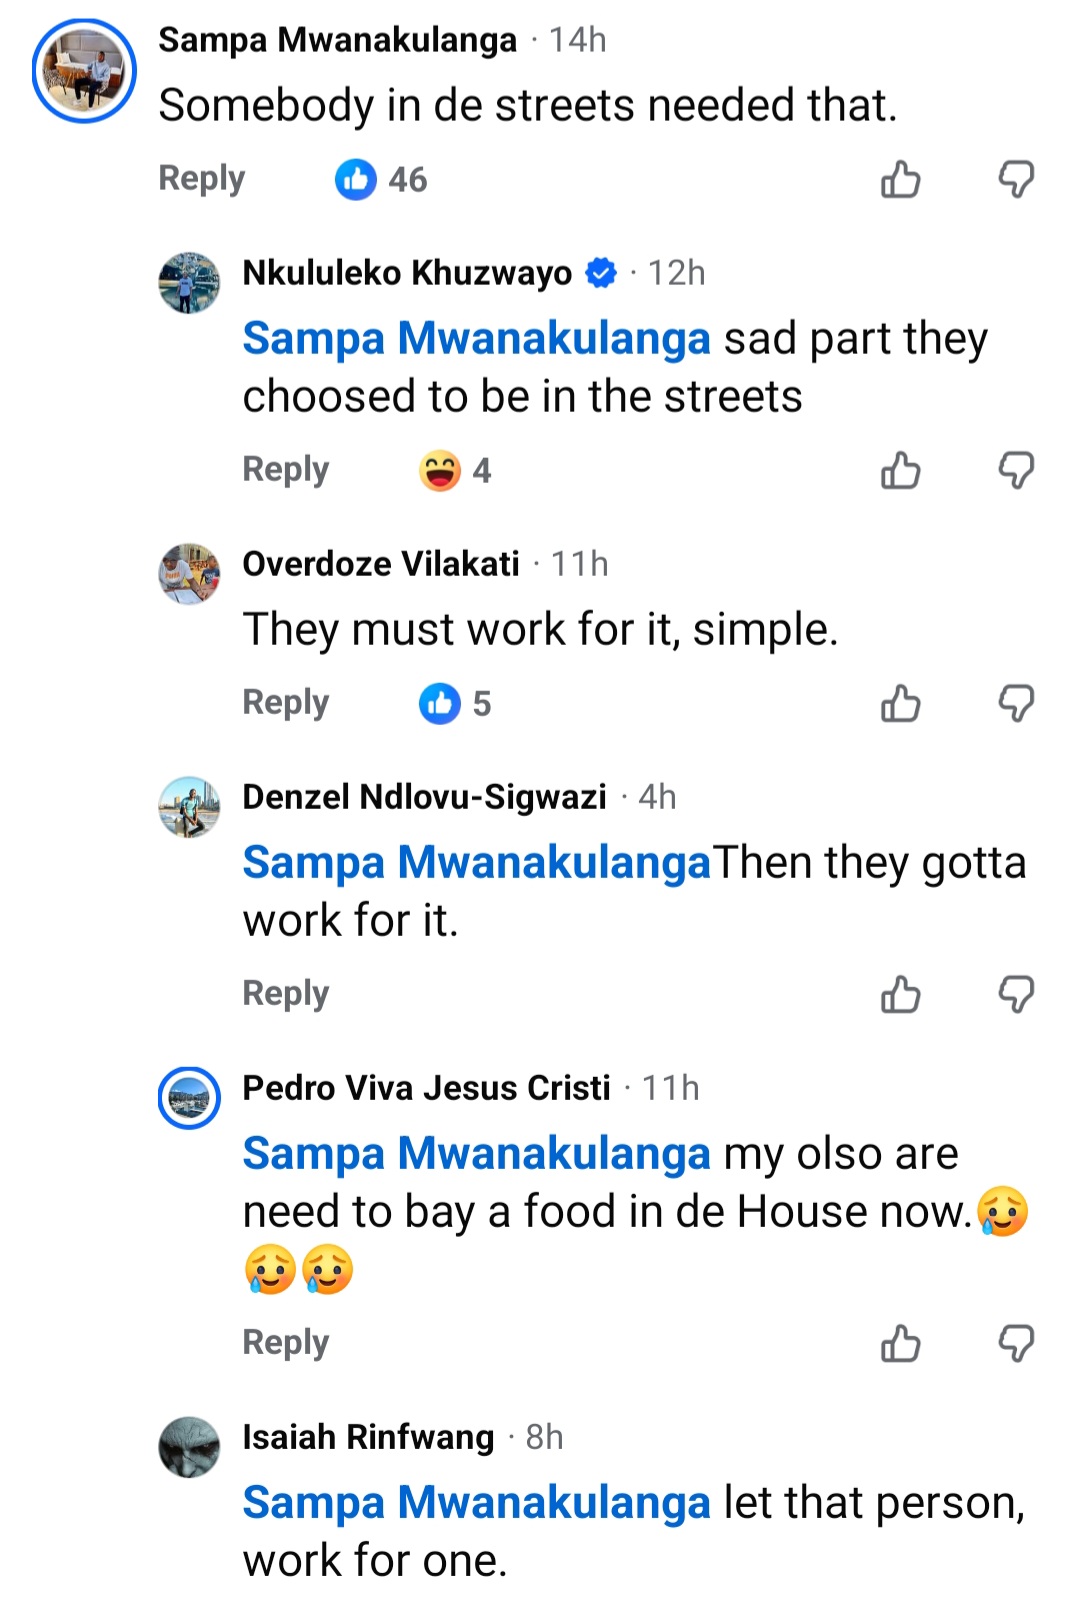Thumbs down Pedro Viva Jesus Cristi's comment

tap(1016, 1343)
